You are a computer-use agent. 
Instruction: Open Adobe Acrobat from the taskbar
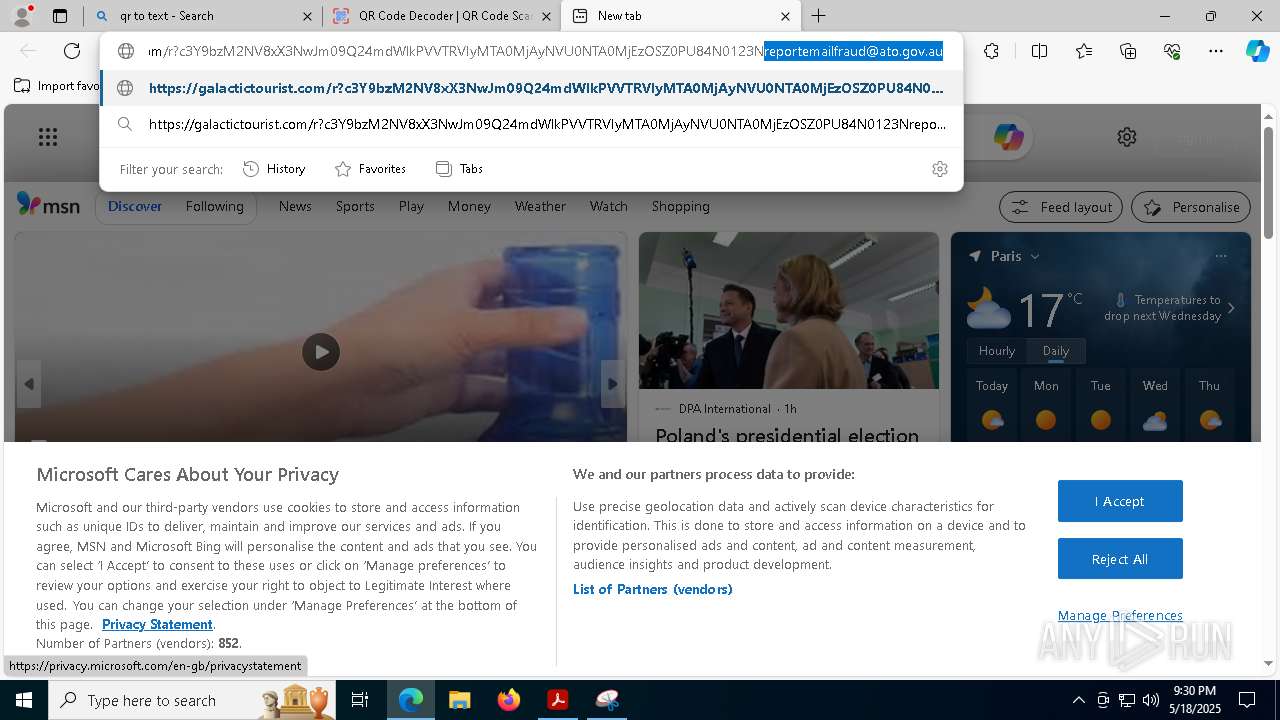558,700
